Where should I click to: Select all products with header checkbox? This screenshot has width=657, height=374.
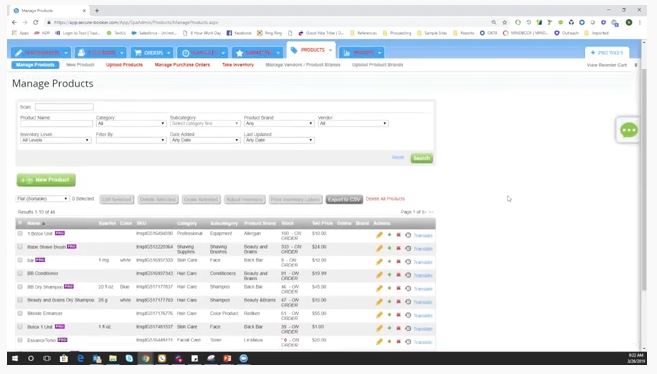click(x=20, y=223)
